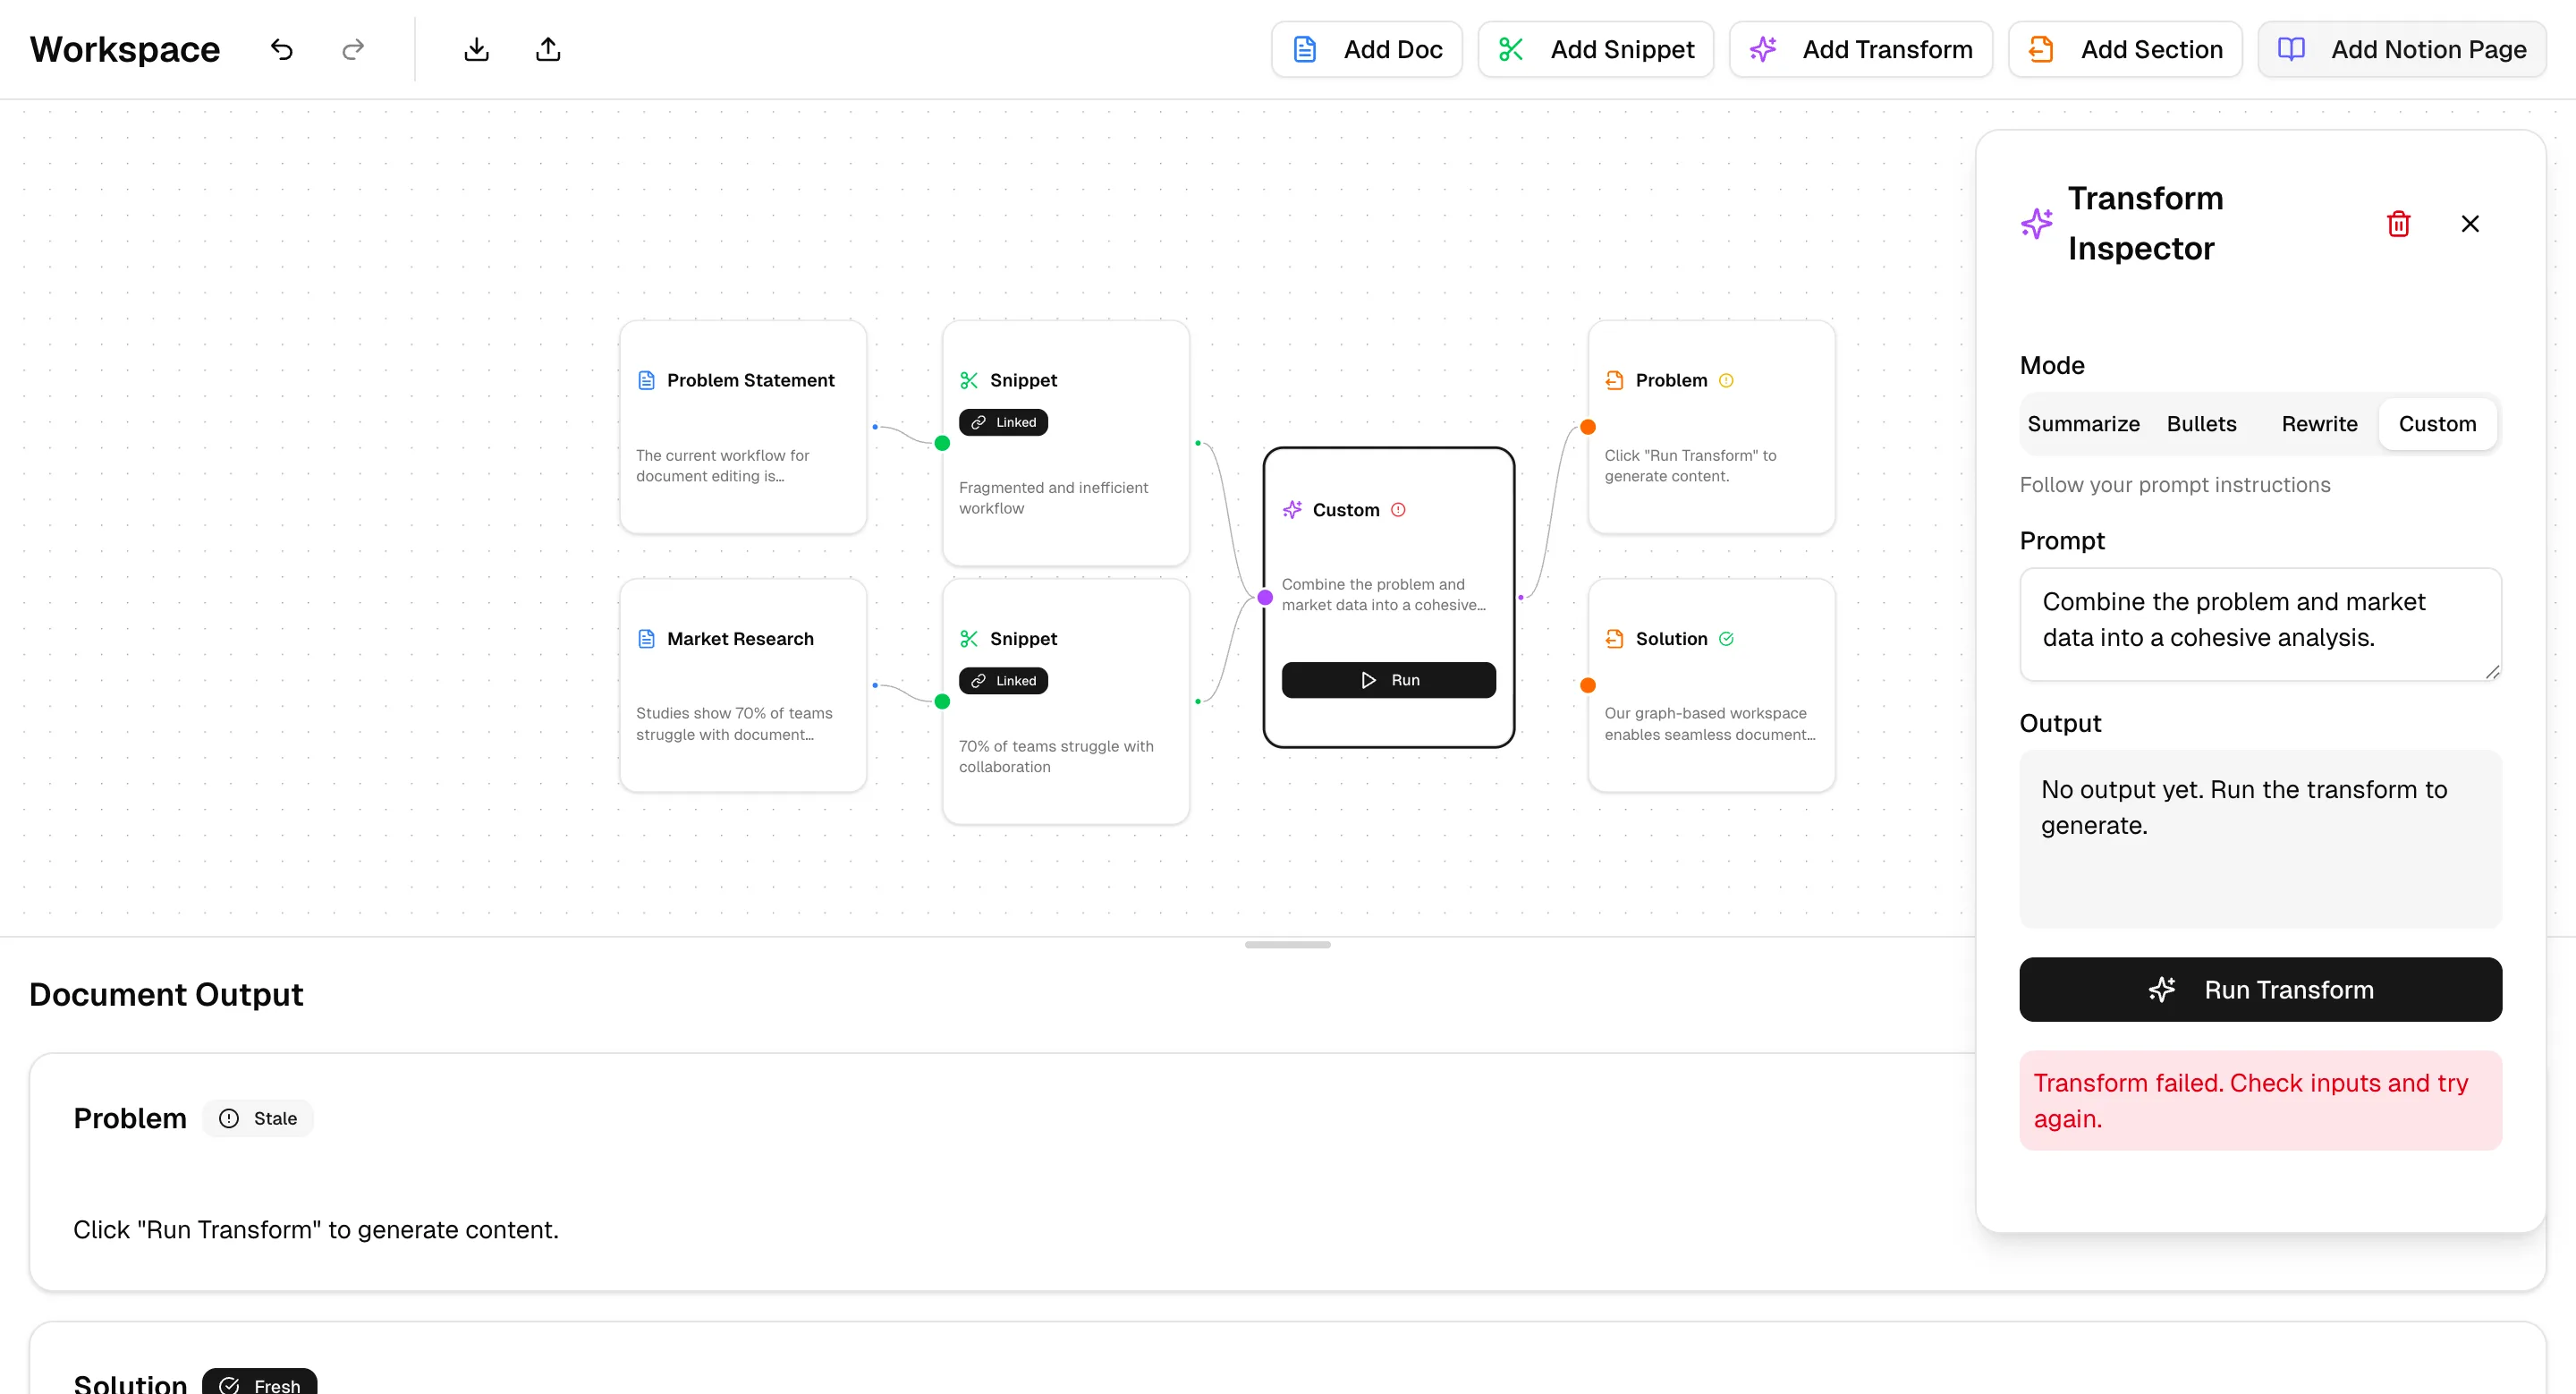Click the green fresh check on the Solution node
The width and height of the screenshot is (2576, 1394).
coord(1726,639)
